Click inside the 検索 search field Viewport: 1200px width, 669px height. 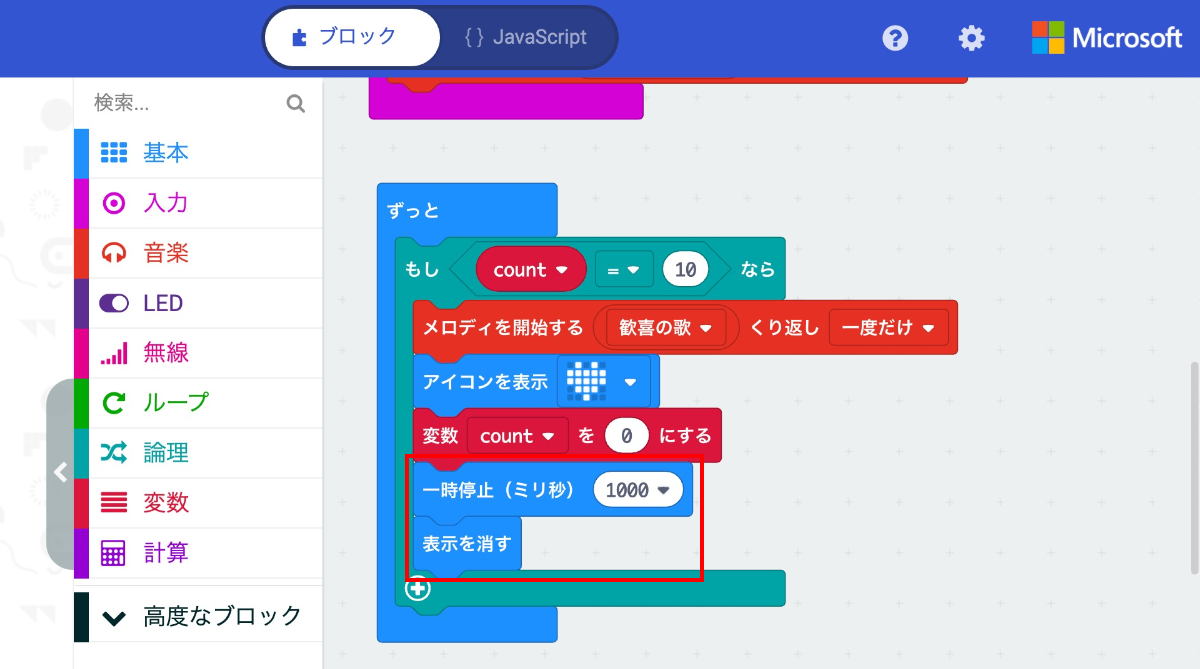click(x=180, y=103)
